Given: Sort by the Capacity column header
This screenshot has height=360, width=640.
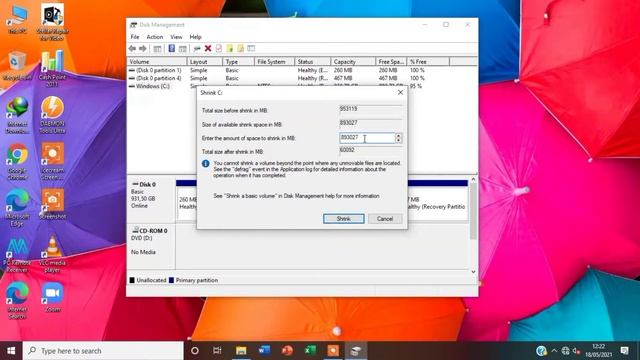Looking at the screenshot, I should click(353, 62).
